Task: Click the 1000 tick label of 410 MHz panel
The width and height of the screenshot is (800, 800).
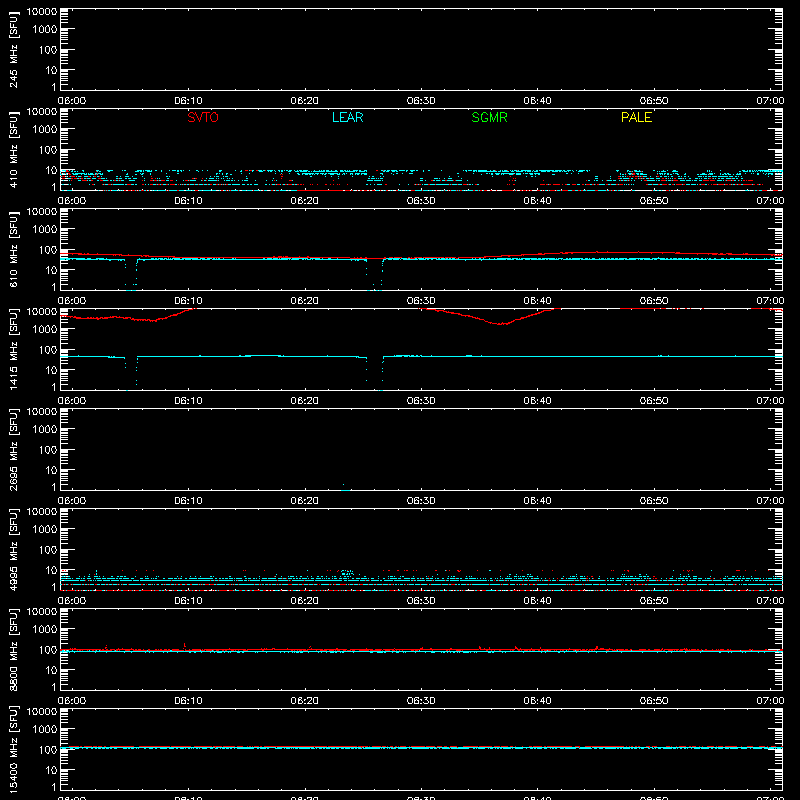Action: 45,130
